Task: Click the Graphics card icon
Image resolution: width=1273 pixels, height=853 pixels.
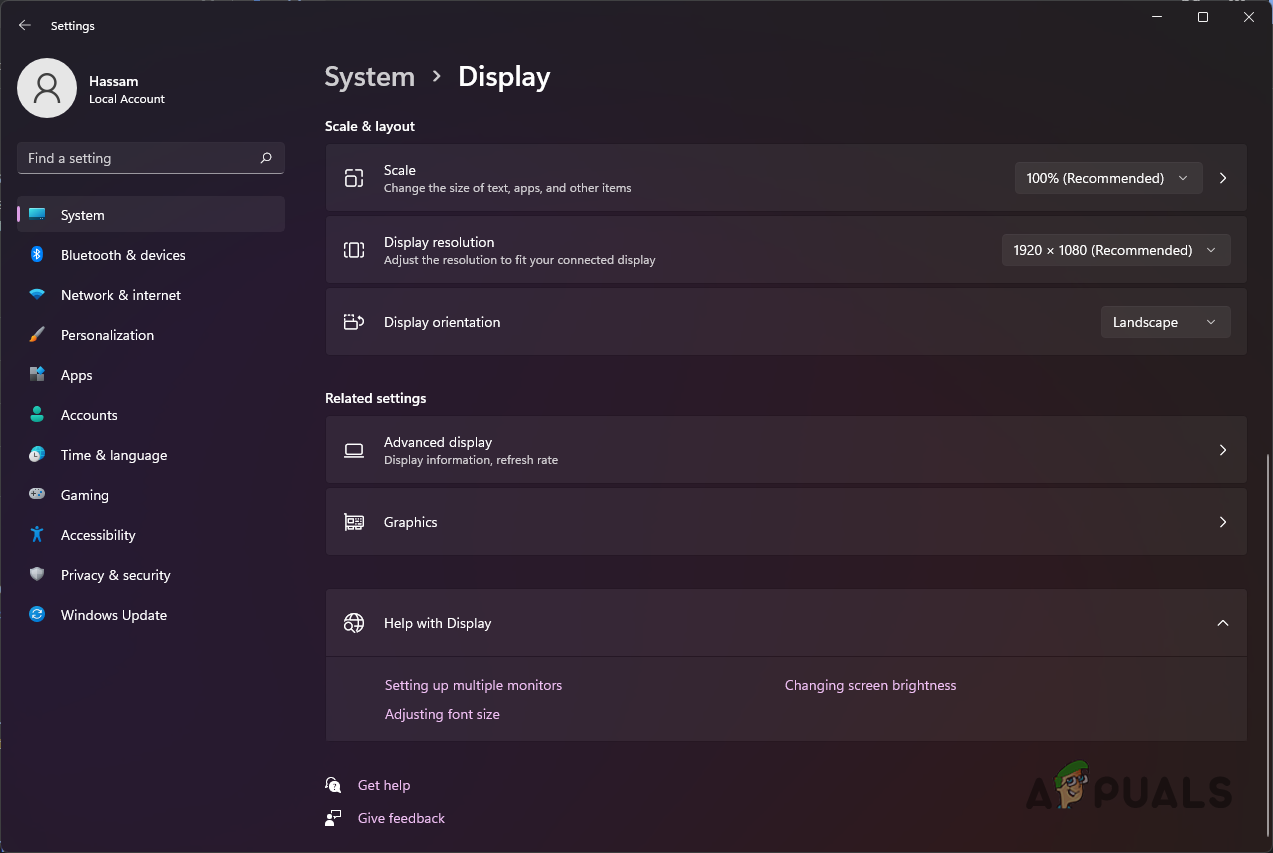Action: click(x=354, y=522)
